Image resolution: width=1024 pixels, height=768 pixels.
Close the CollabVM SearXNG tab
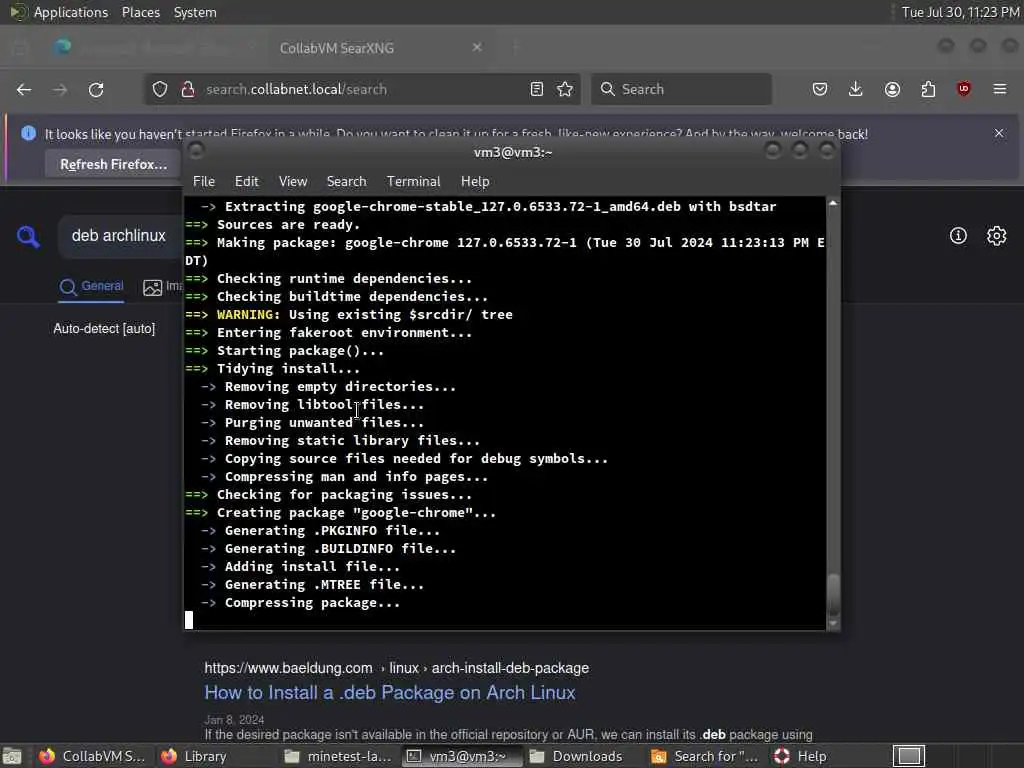pyautogui.click(x=477, y=48)
